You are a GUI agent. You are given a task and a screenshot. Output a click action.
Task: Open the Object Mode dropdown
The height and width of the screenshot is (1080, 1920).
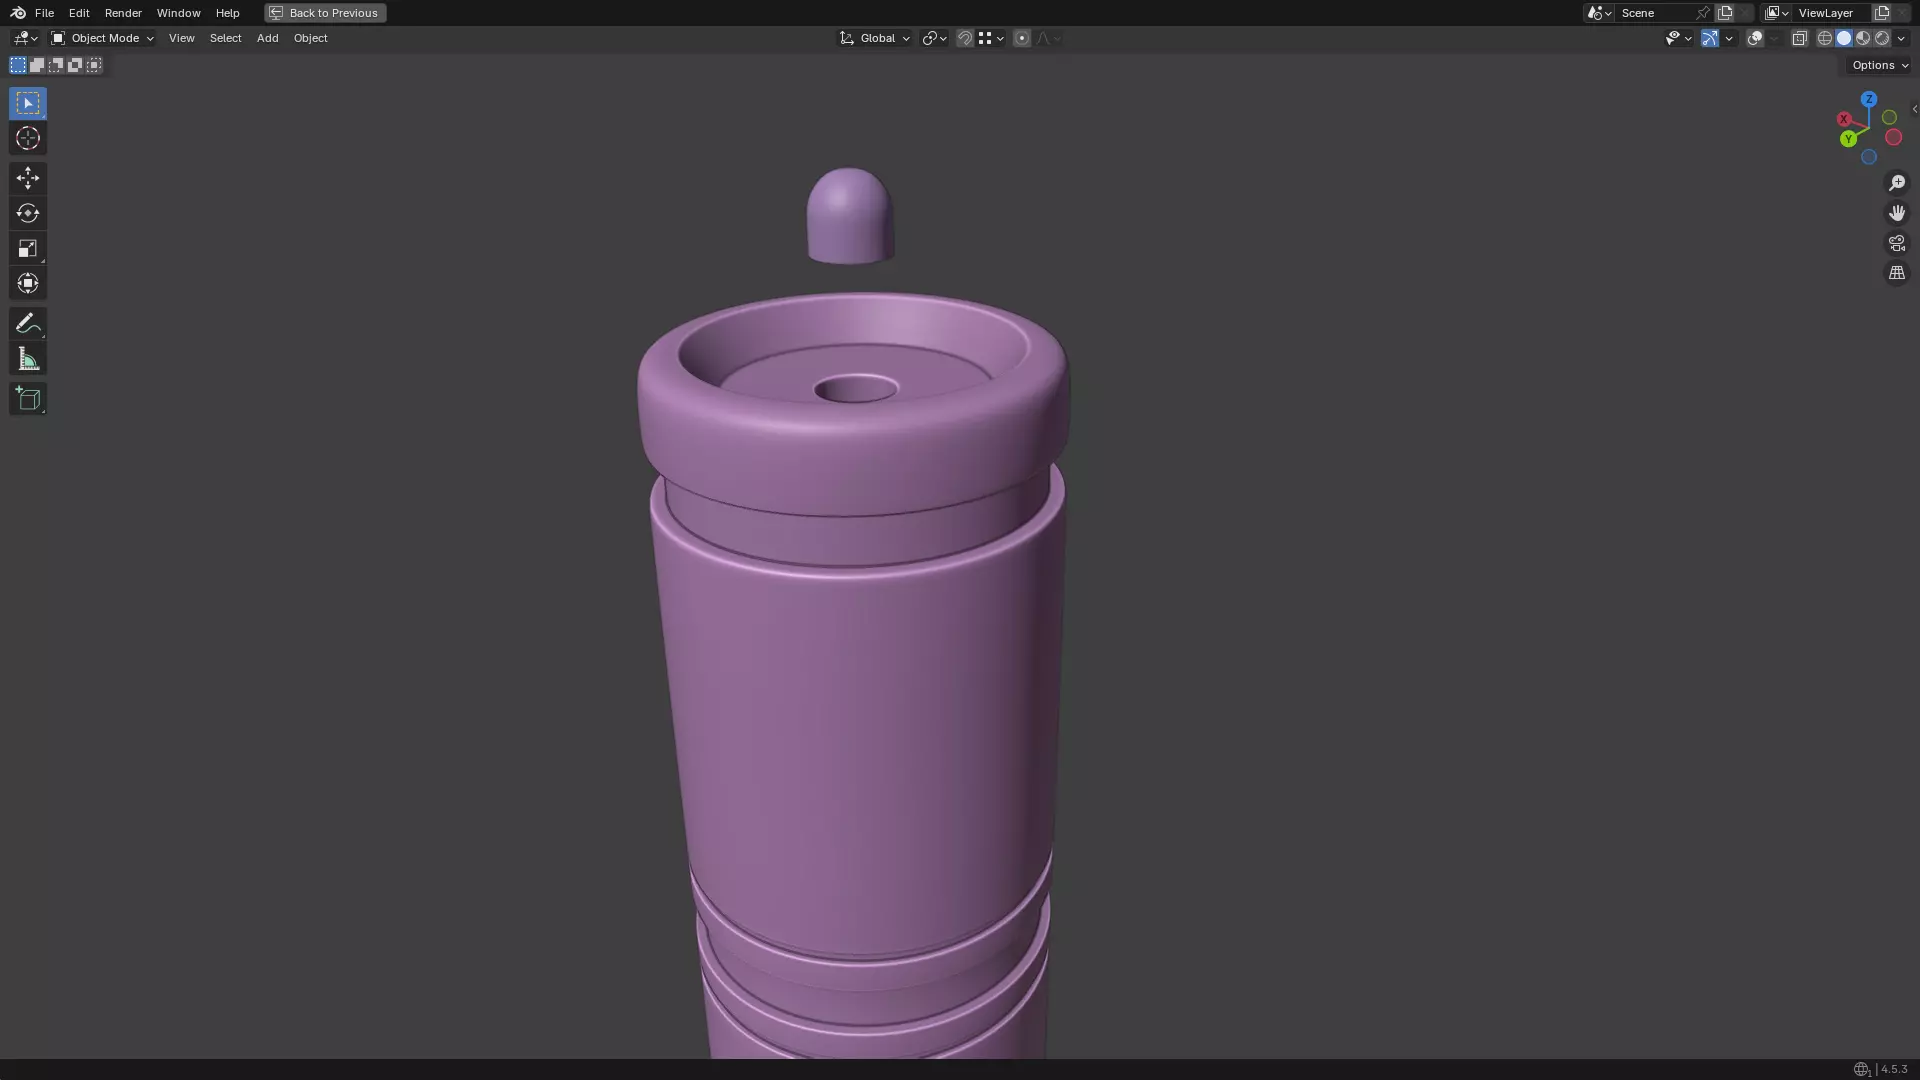(102, 38)
